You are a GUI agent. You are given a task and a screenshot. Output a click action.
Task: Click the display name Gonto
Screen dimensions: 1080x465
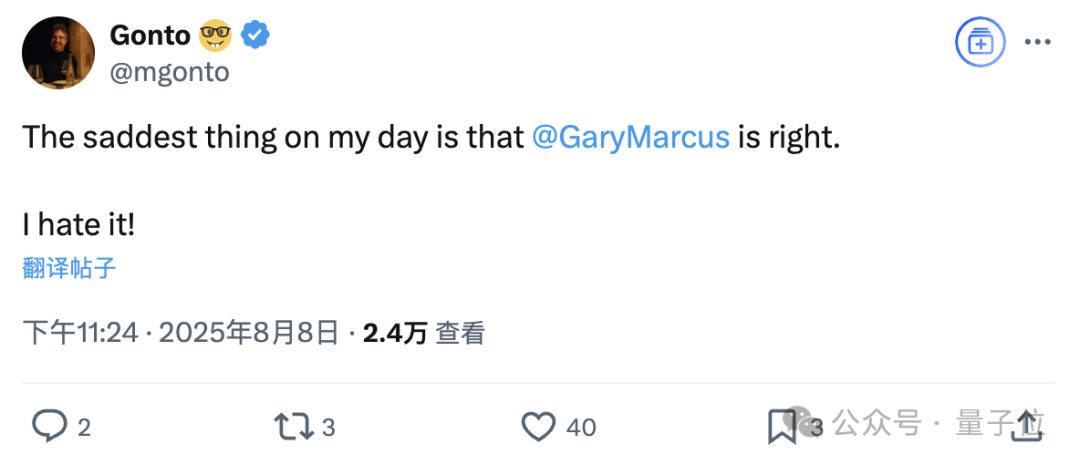click(x=149, y=36)
